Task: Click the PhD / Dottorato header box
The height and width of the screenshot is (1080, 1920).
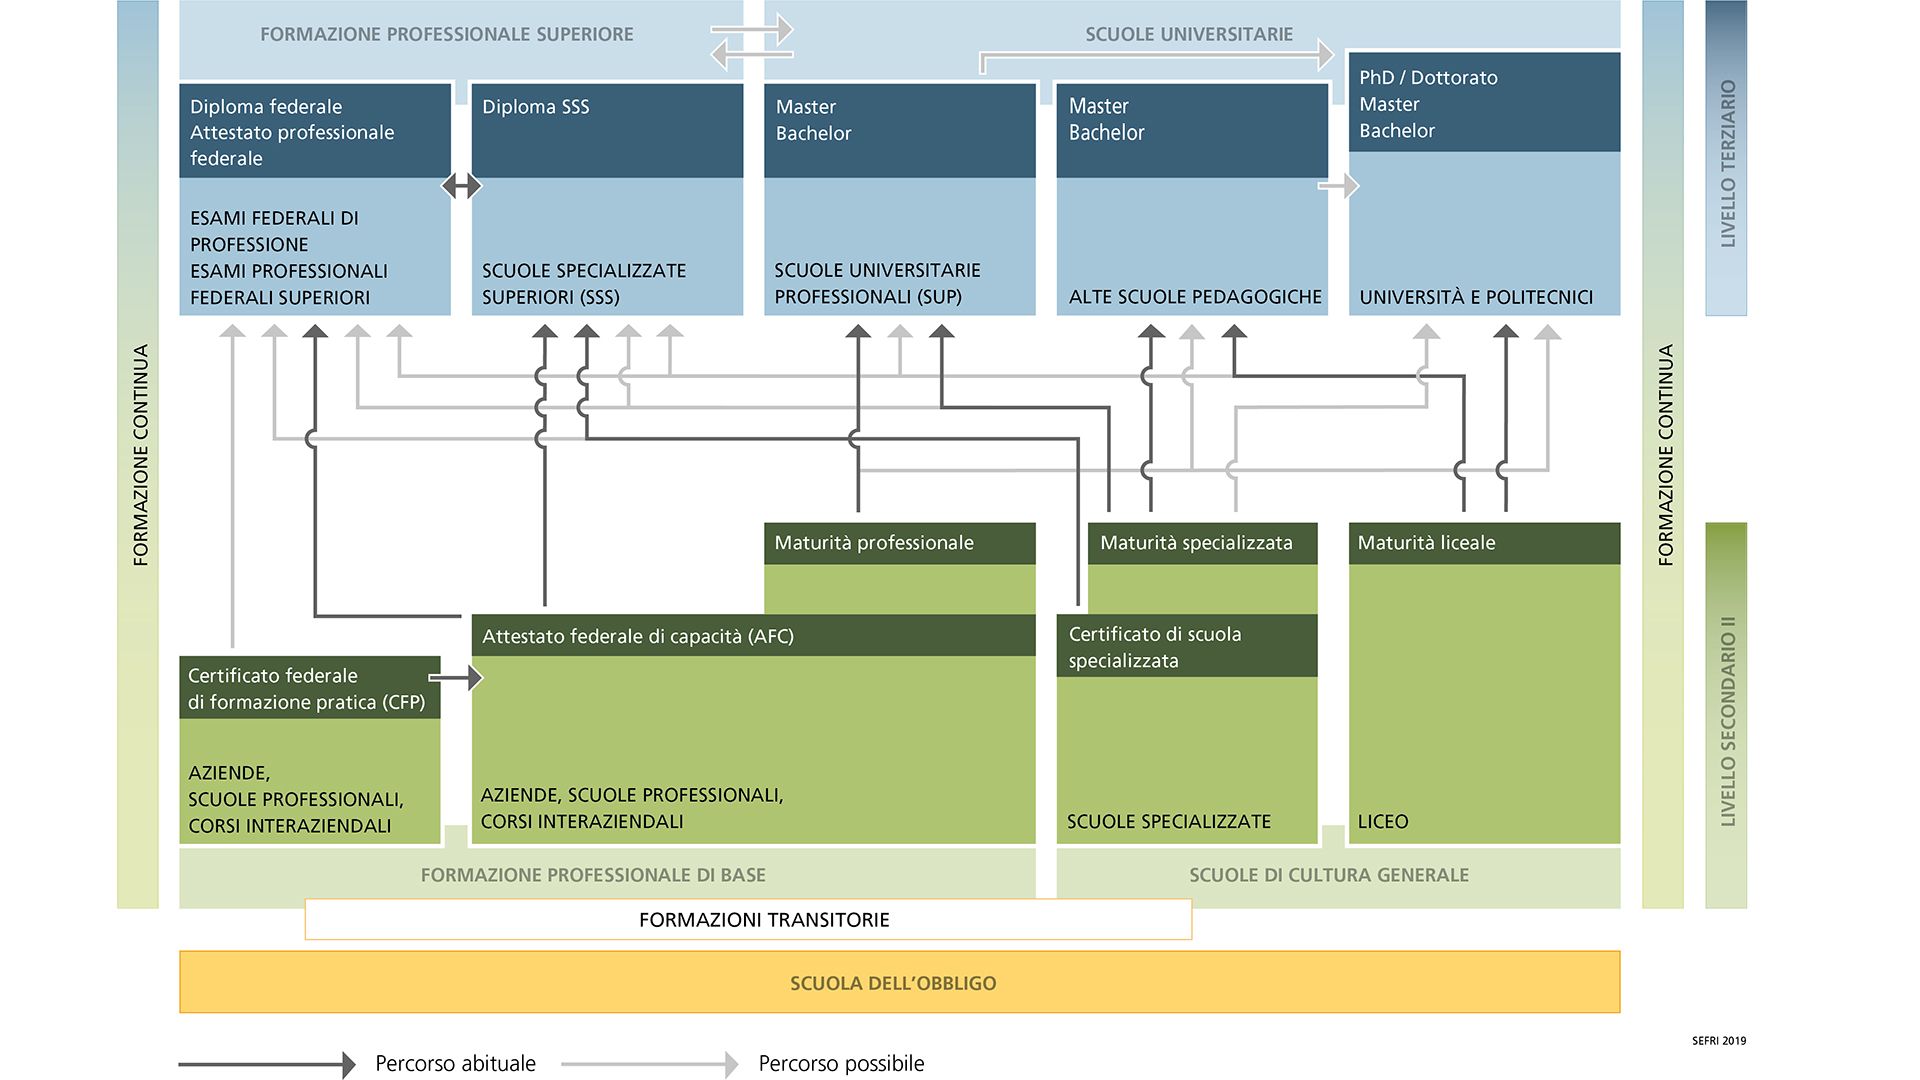Action: point(1483,103)
